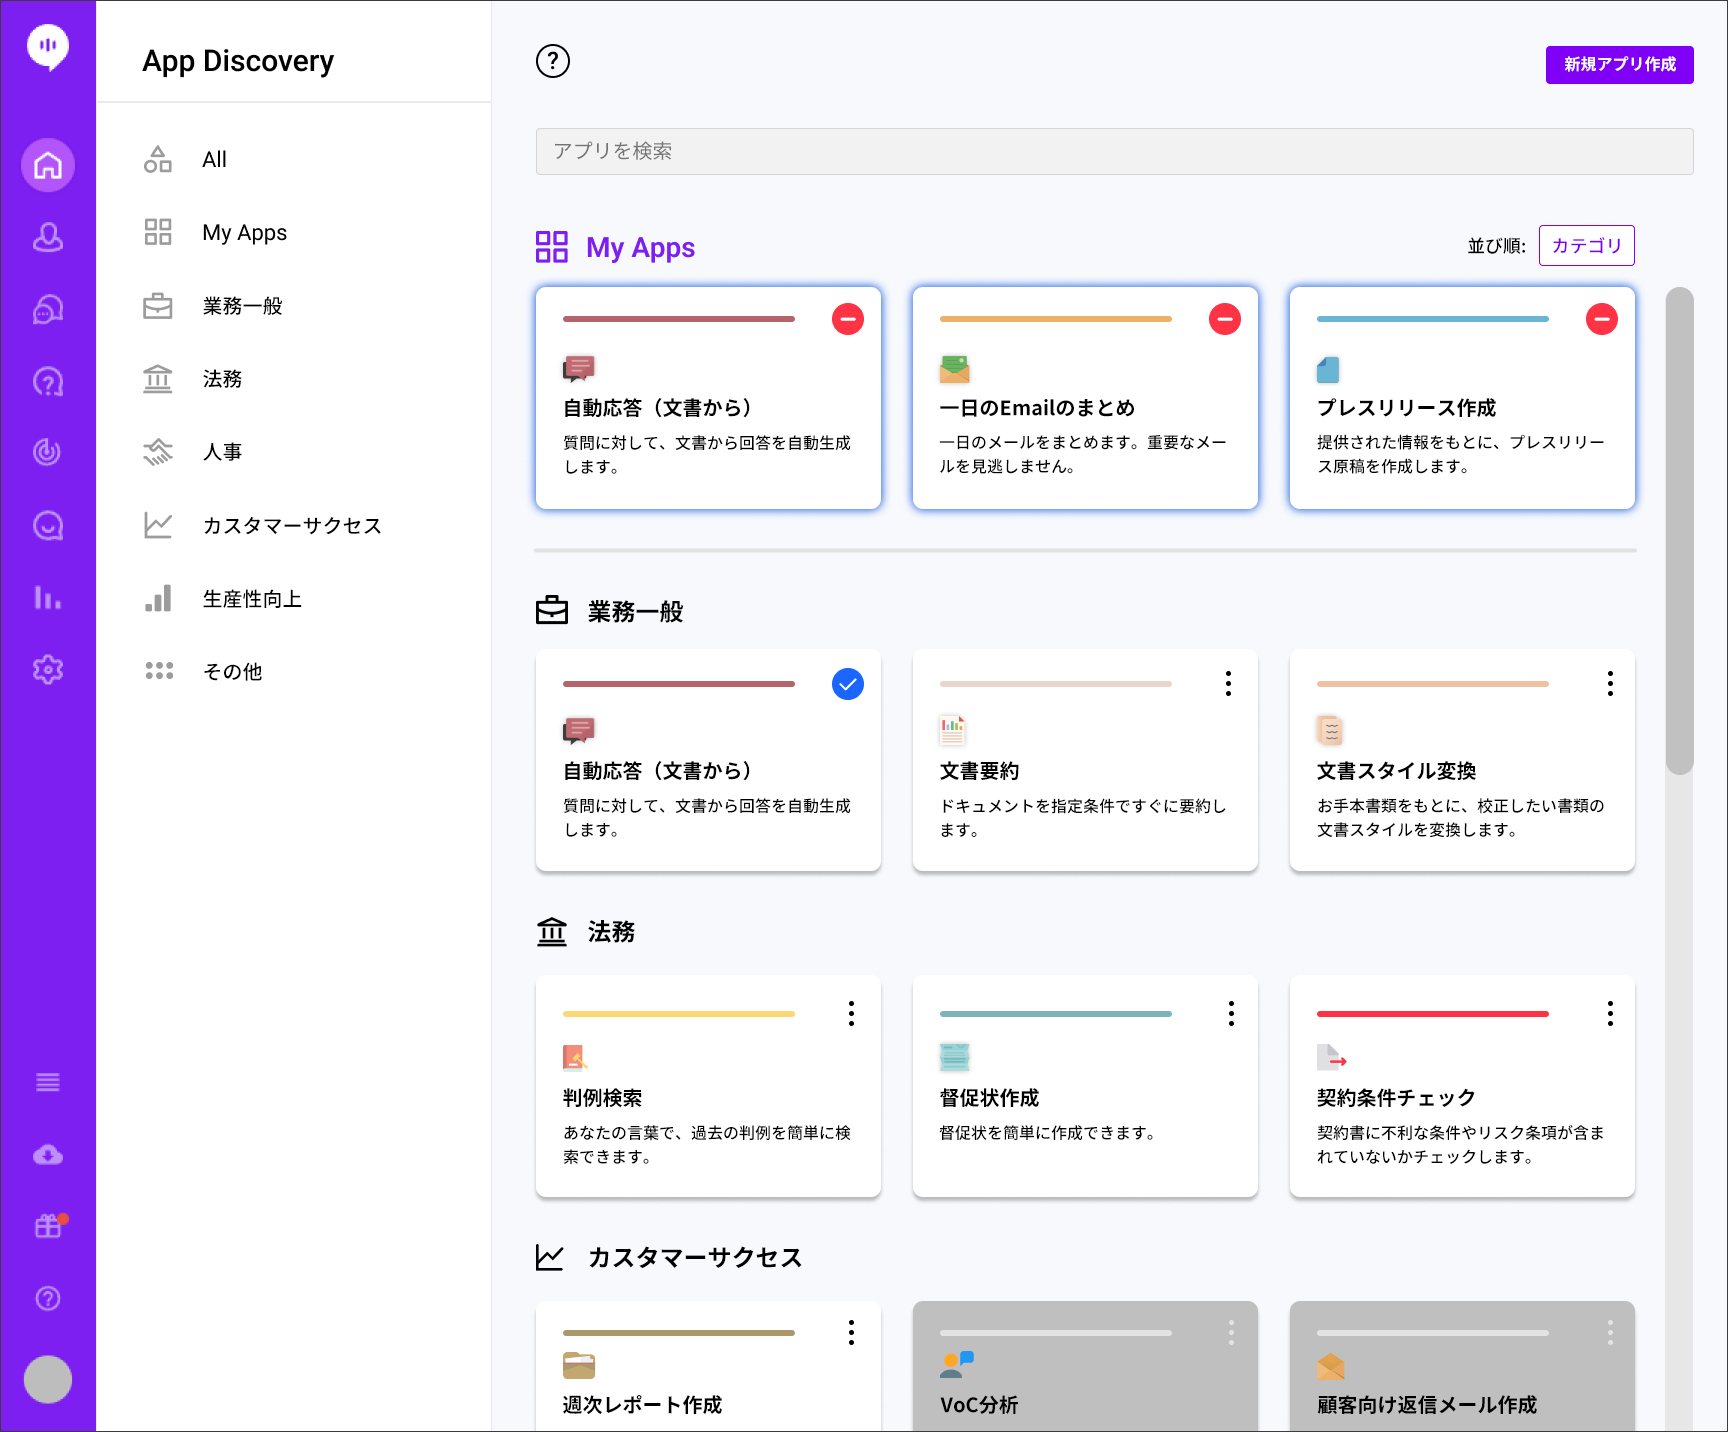Click the アプリを検索 search field
The image size is (1728, 1432).
[x=1113, y=151]
